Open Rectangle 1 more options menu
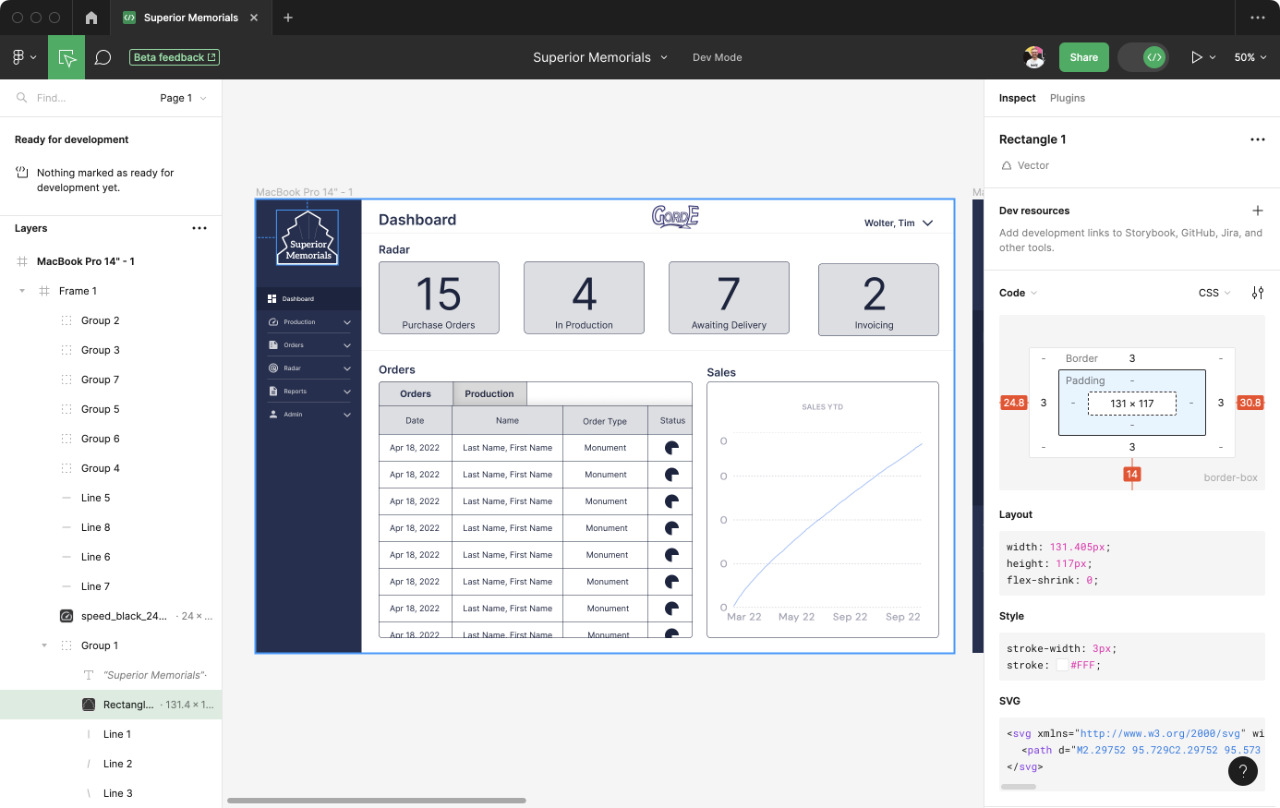 click(1257, 139)
